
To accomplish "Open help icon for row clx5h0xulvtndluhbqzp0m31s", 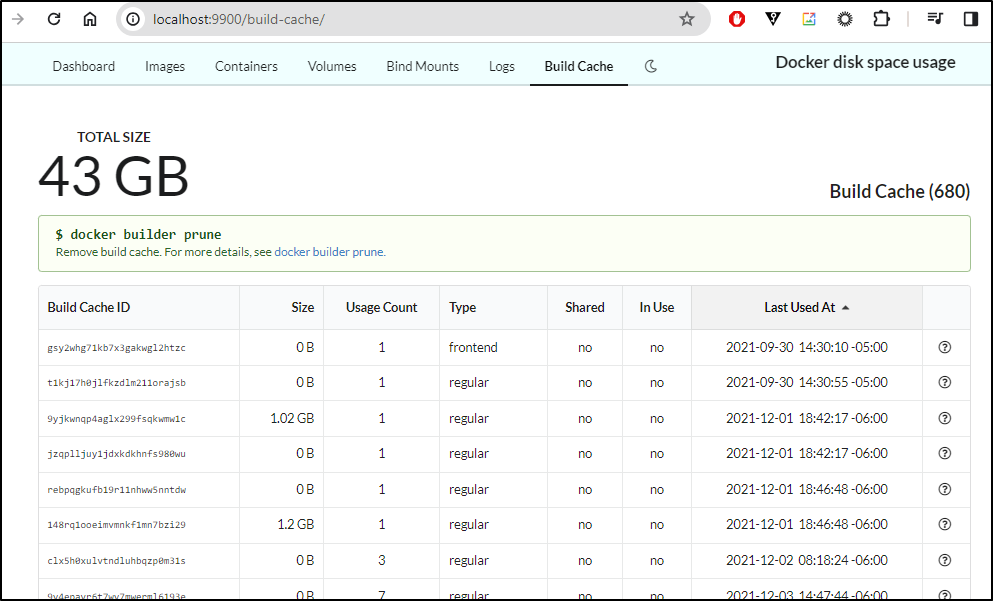I will [x=945, y=560].
